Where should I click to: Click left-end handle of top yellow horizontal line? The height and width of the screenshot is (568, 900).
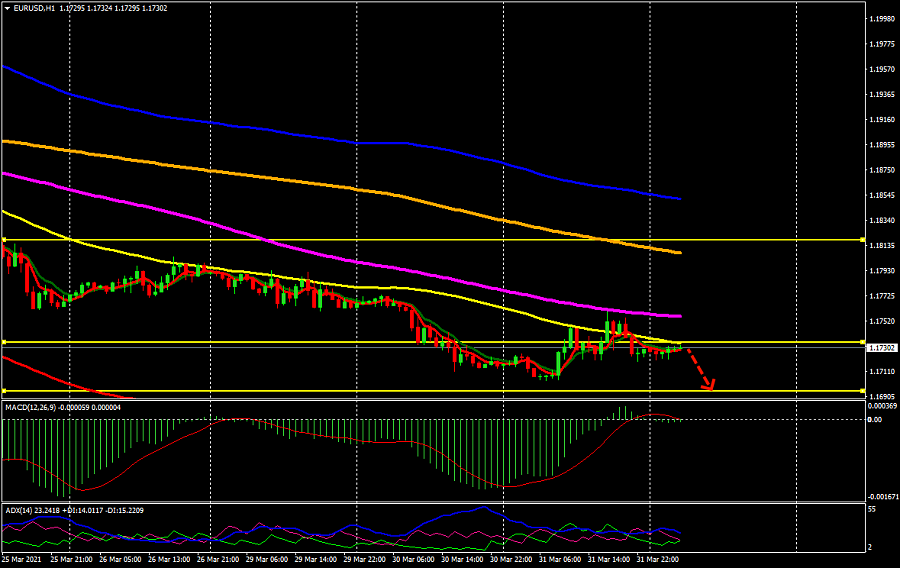4,240
